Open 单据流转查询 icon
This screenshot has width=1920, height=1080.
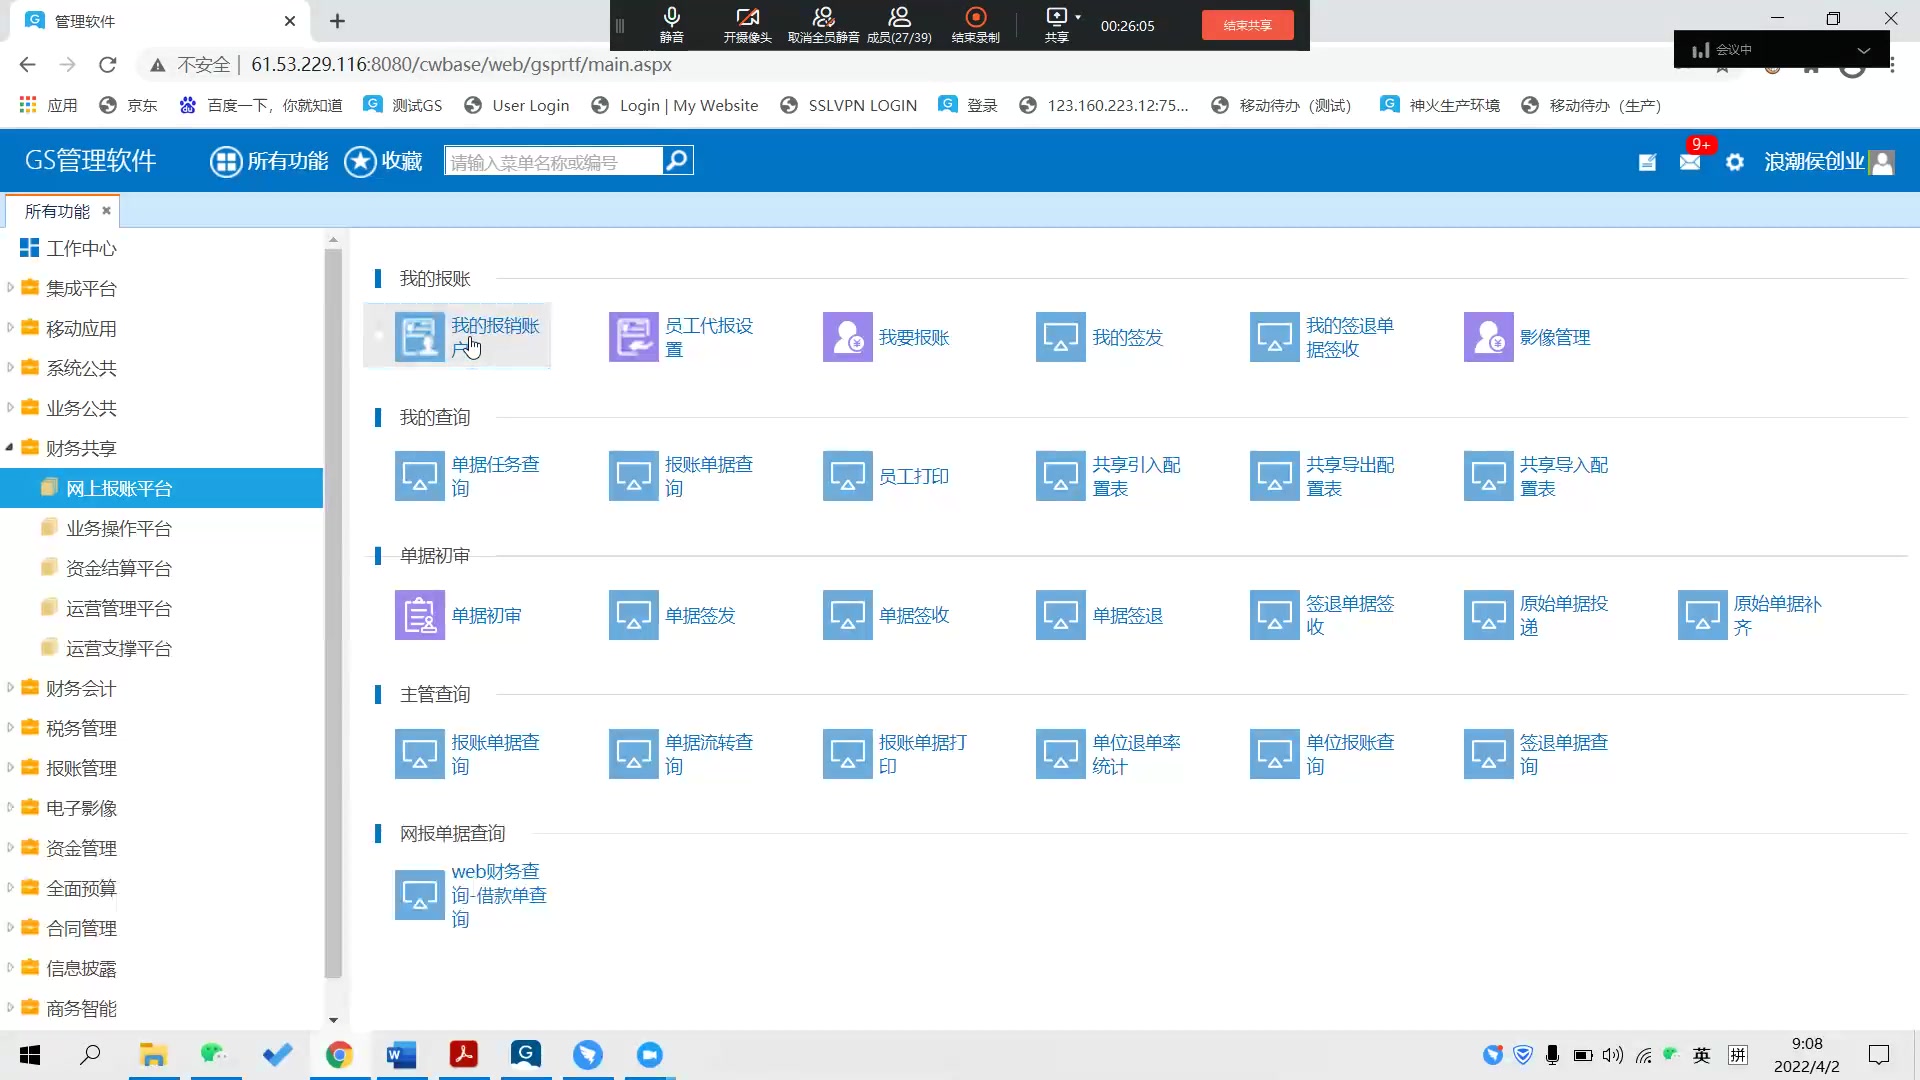(x=634, y=754)
